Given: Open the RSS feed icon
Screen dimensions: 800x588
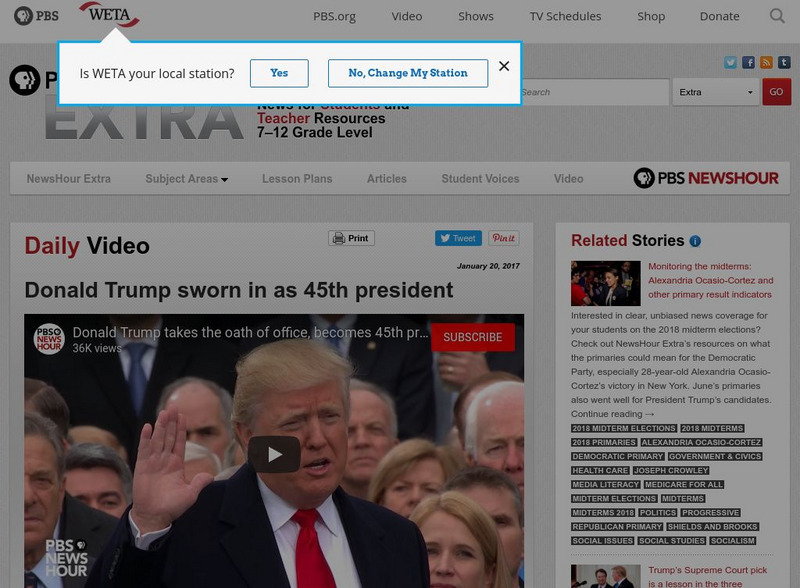Looking at the screenshot, I should [x=766, y=62].
